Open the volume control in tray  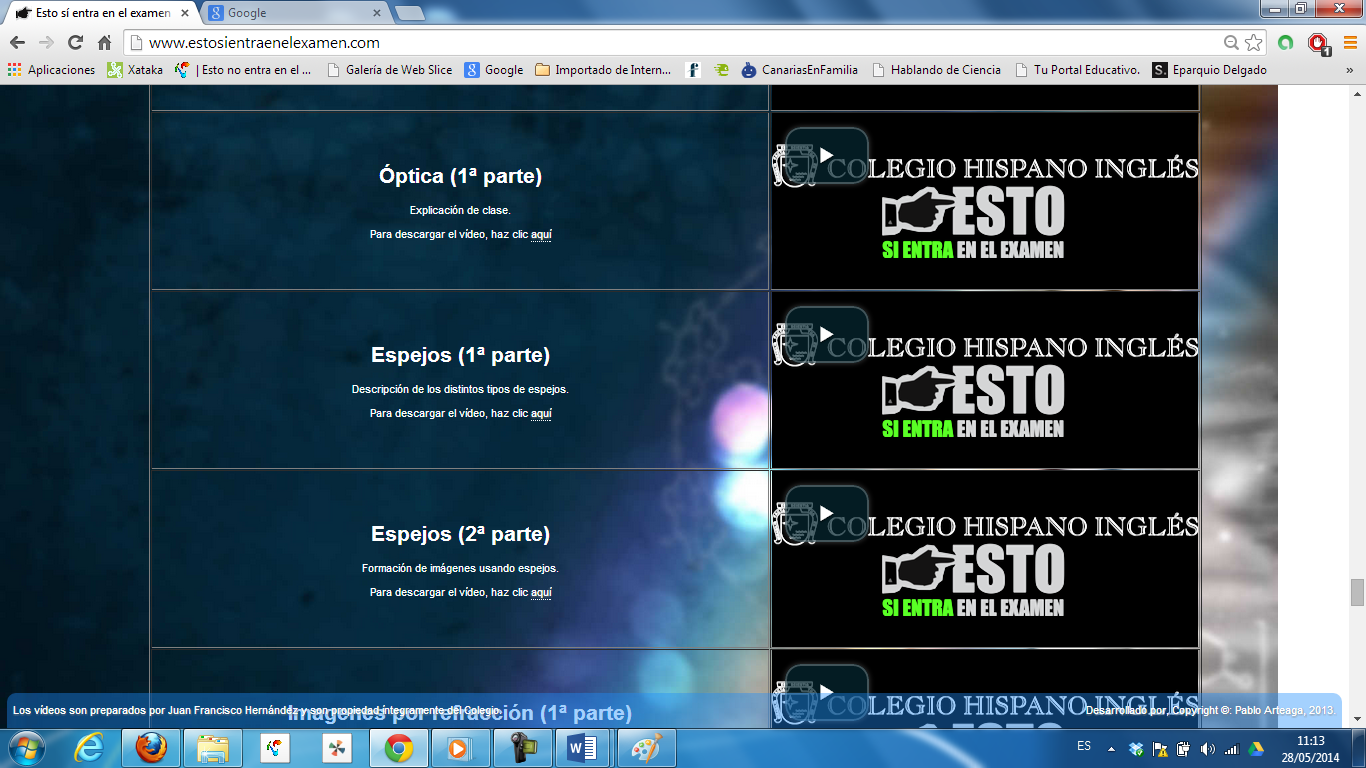click(x=1208, y=748)
